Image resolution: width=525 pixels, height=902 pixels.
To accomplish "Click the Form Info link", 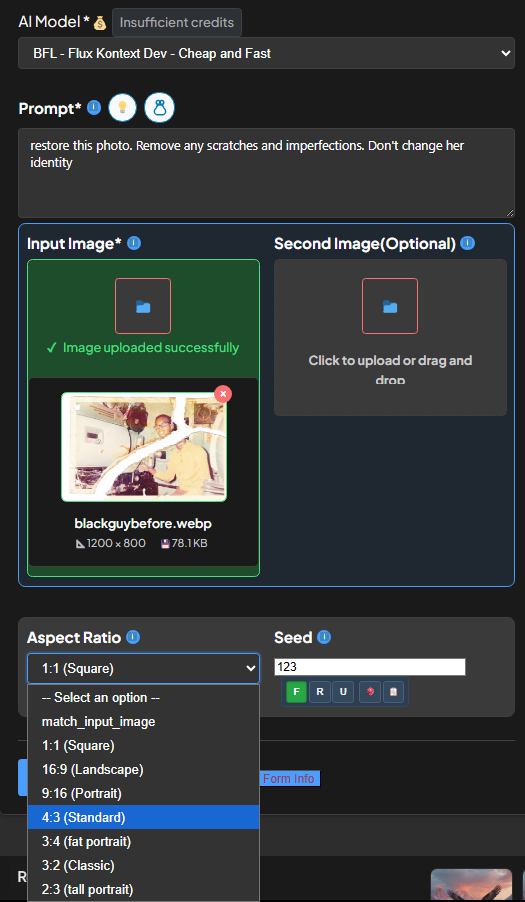I will click(x=289, y=778).
